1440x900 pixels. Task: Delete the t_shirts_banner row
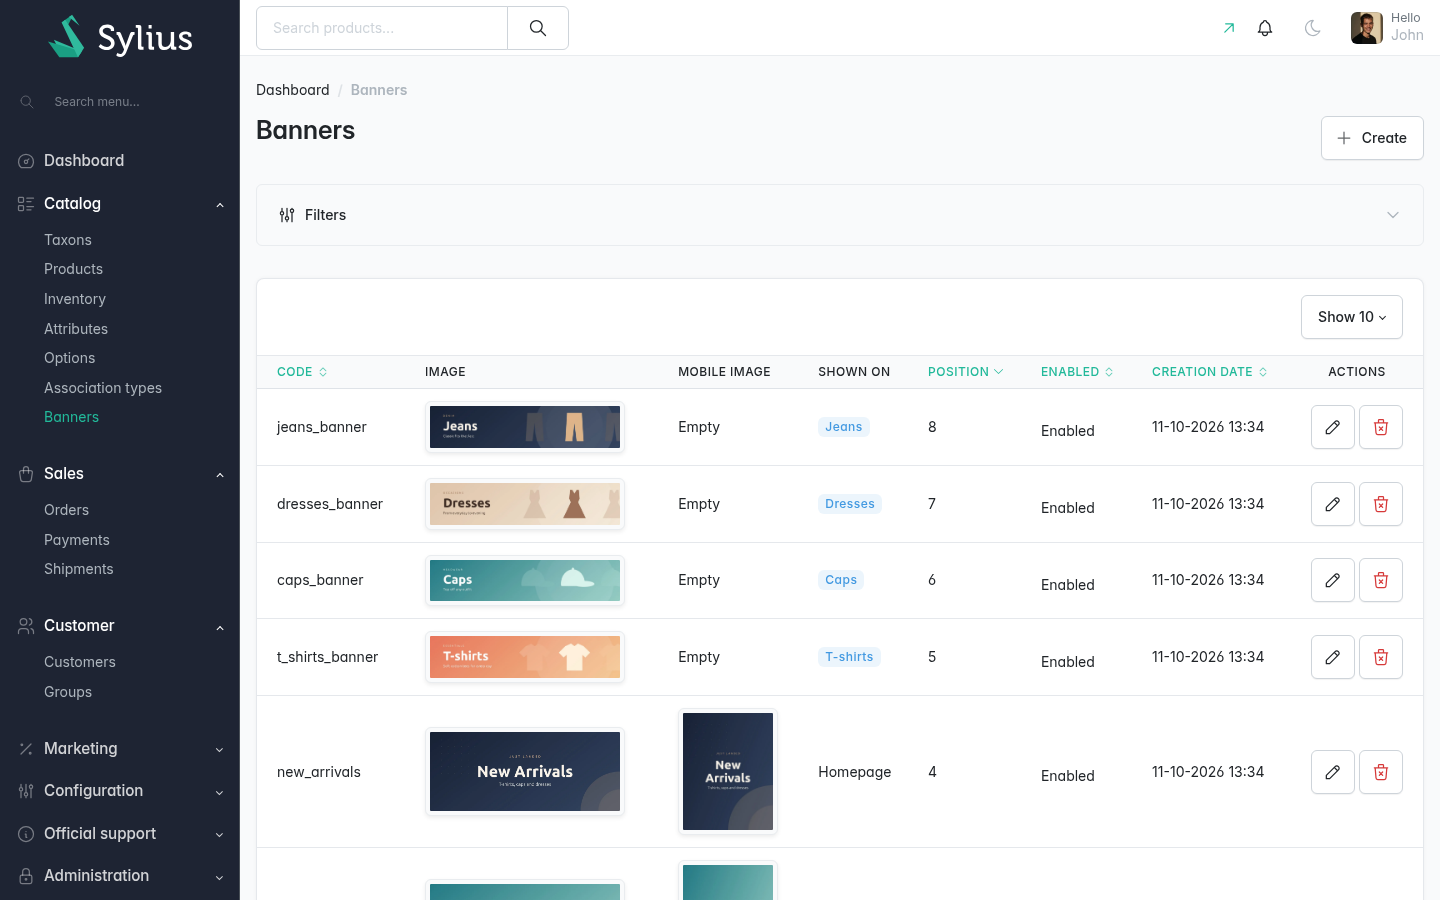click(1381, 657)
